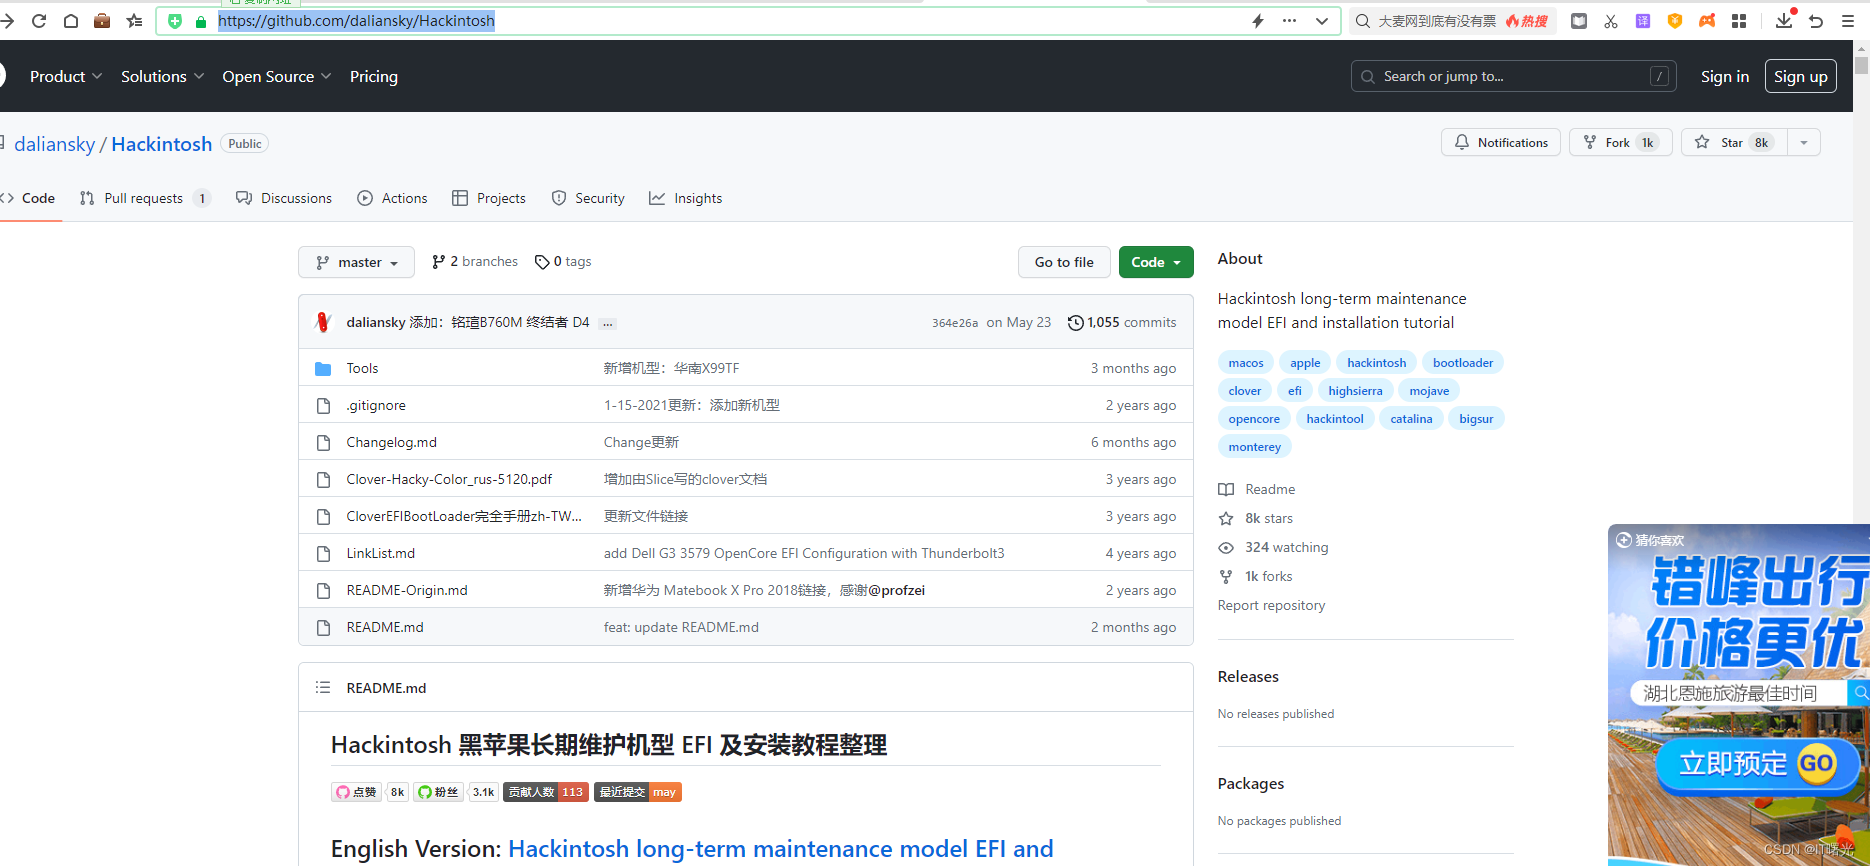
Task: Reload the page with the refresh icon
Action: (x=39, y=20)
